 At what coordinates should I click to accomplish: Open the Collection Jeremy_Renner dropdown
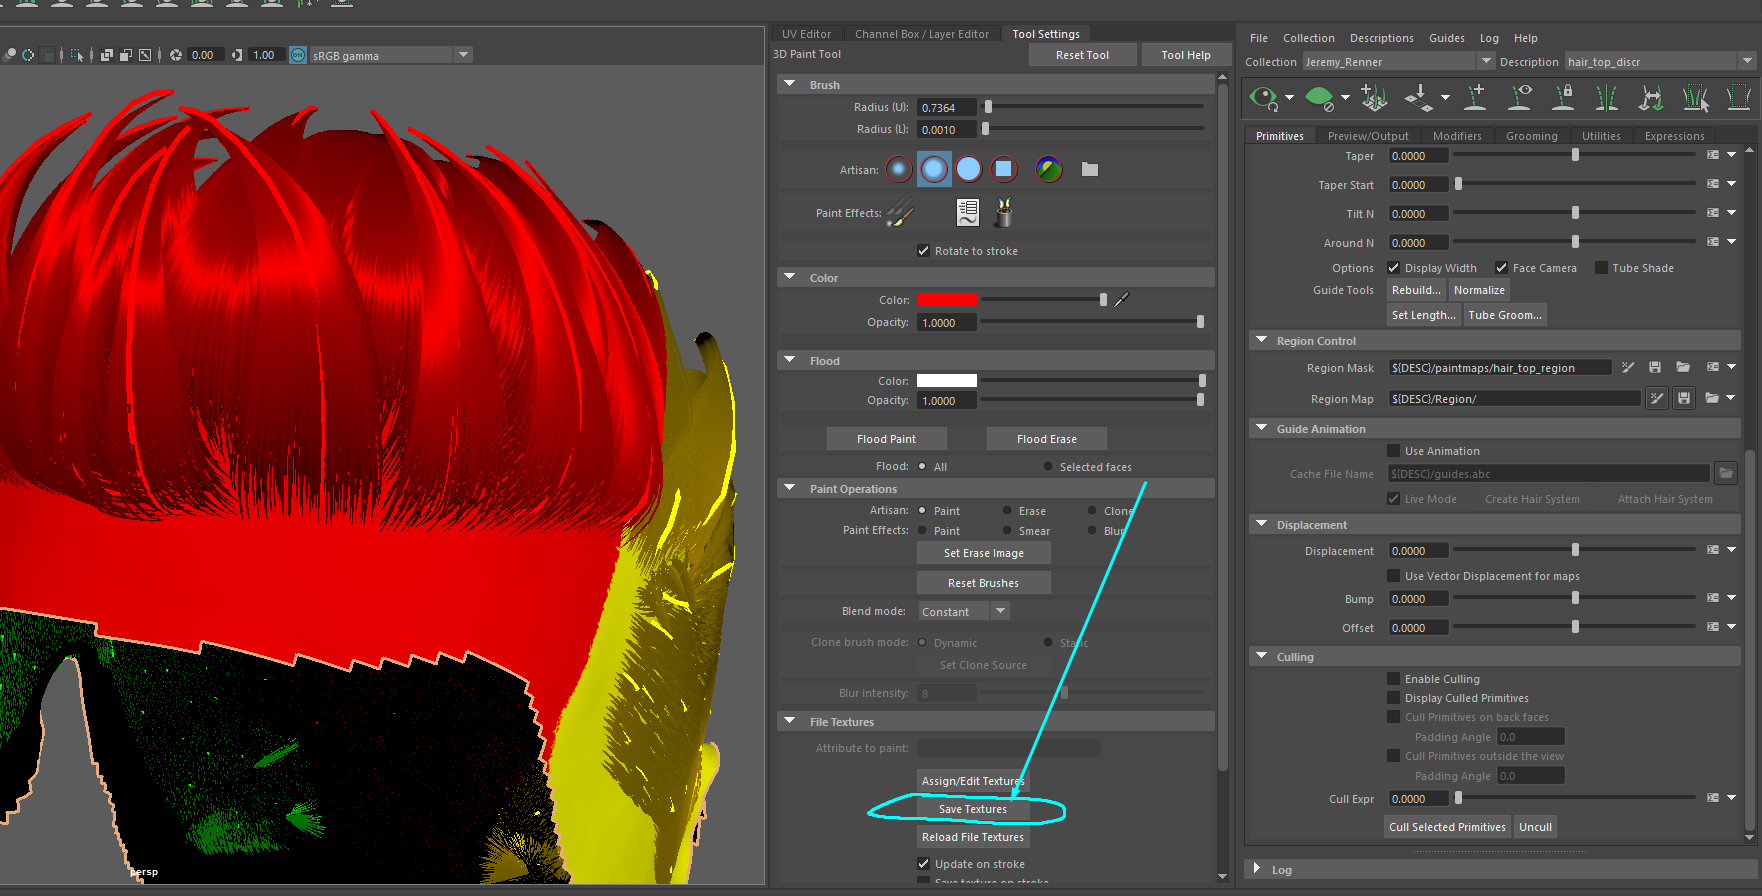click(x=1397, y=62)
